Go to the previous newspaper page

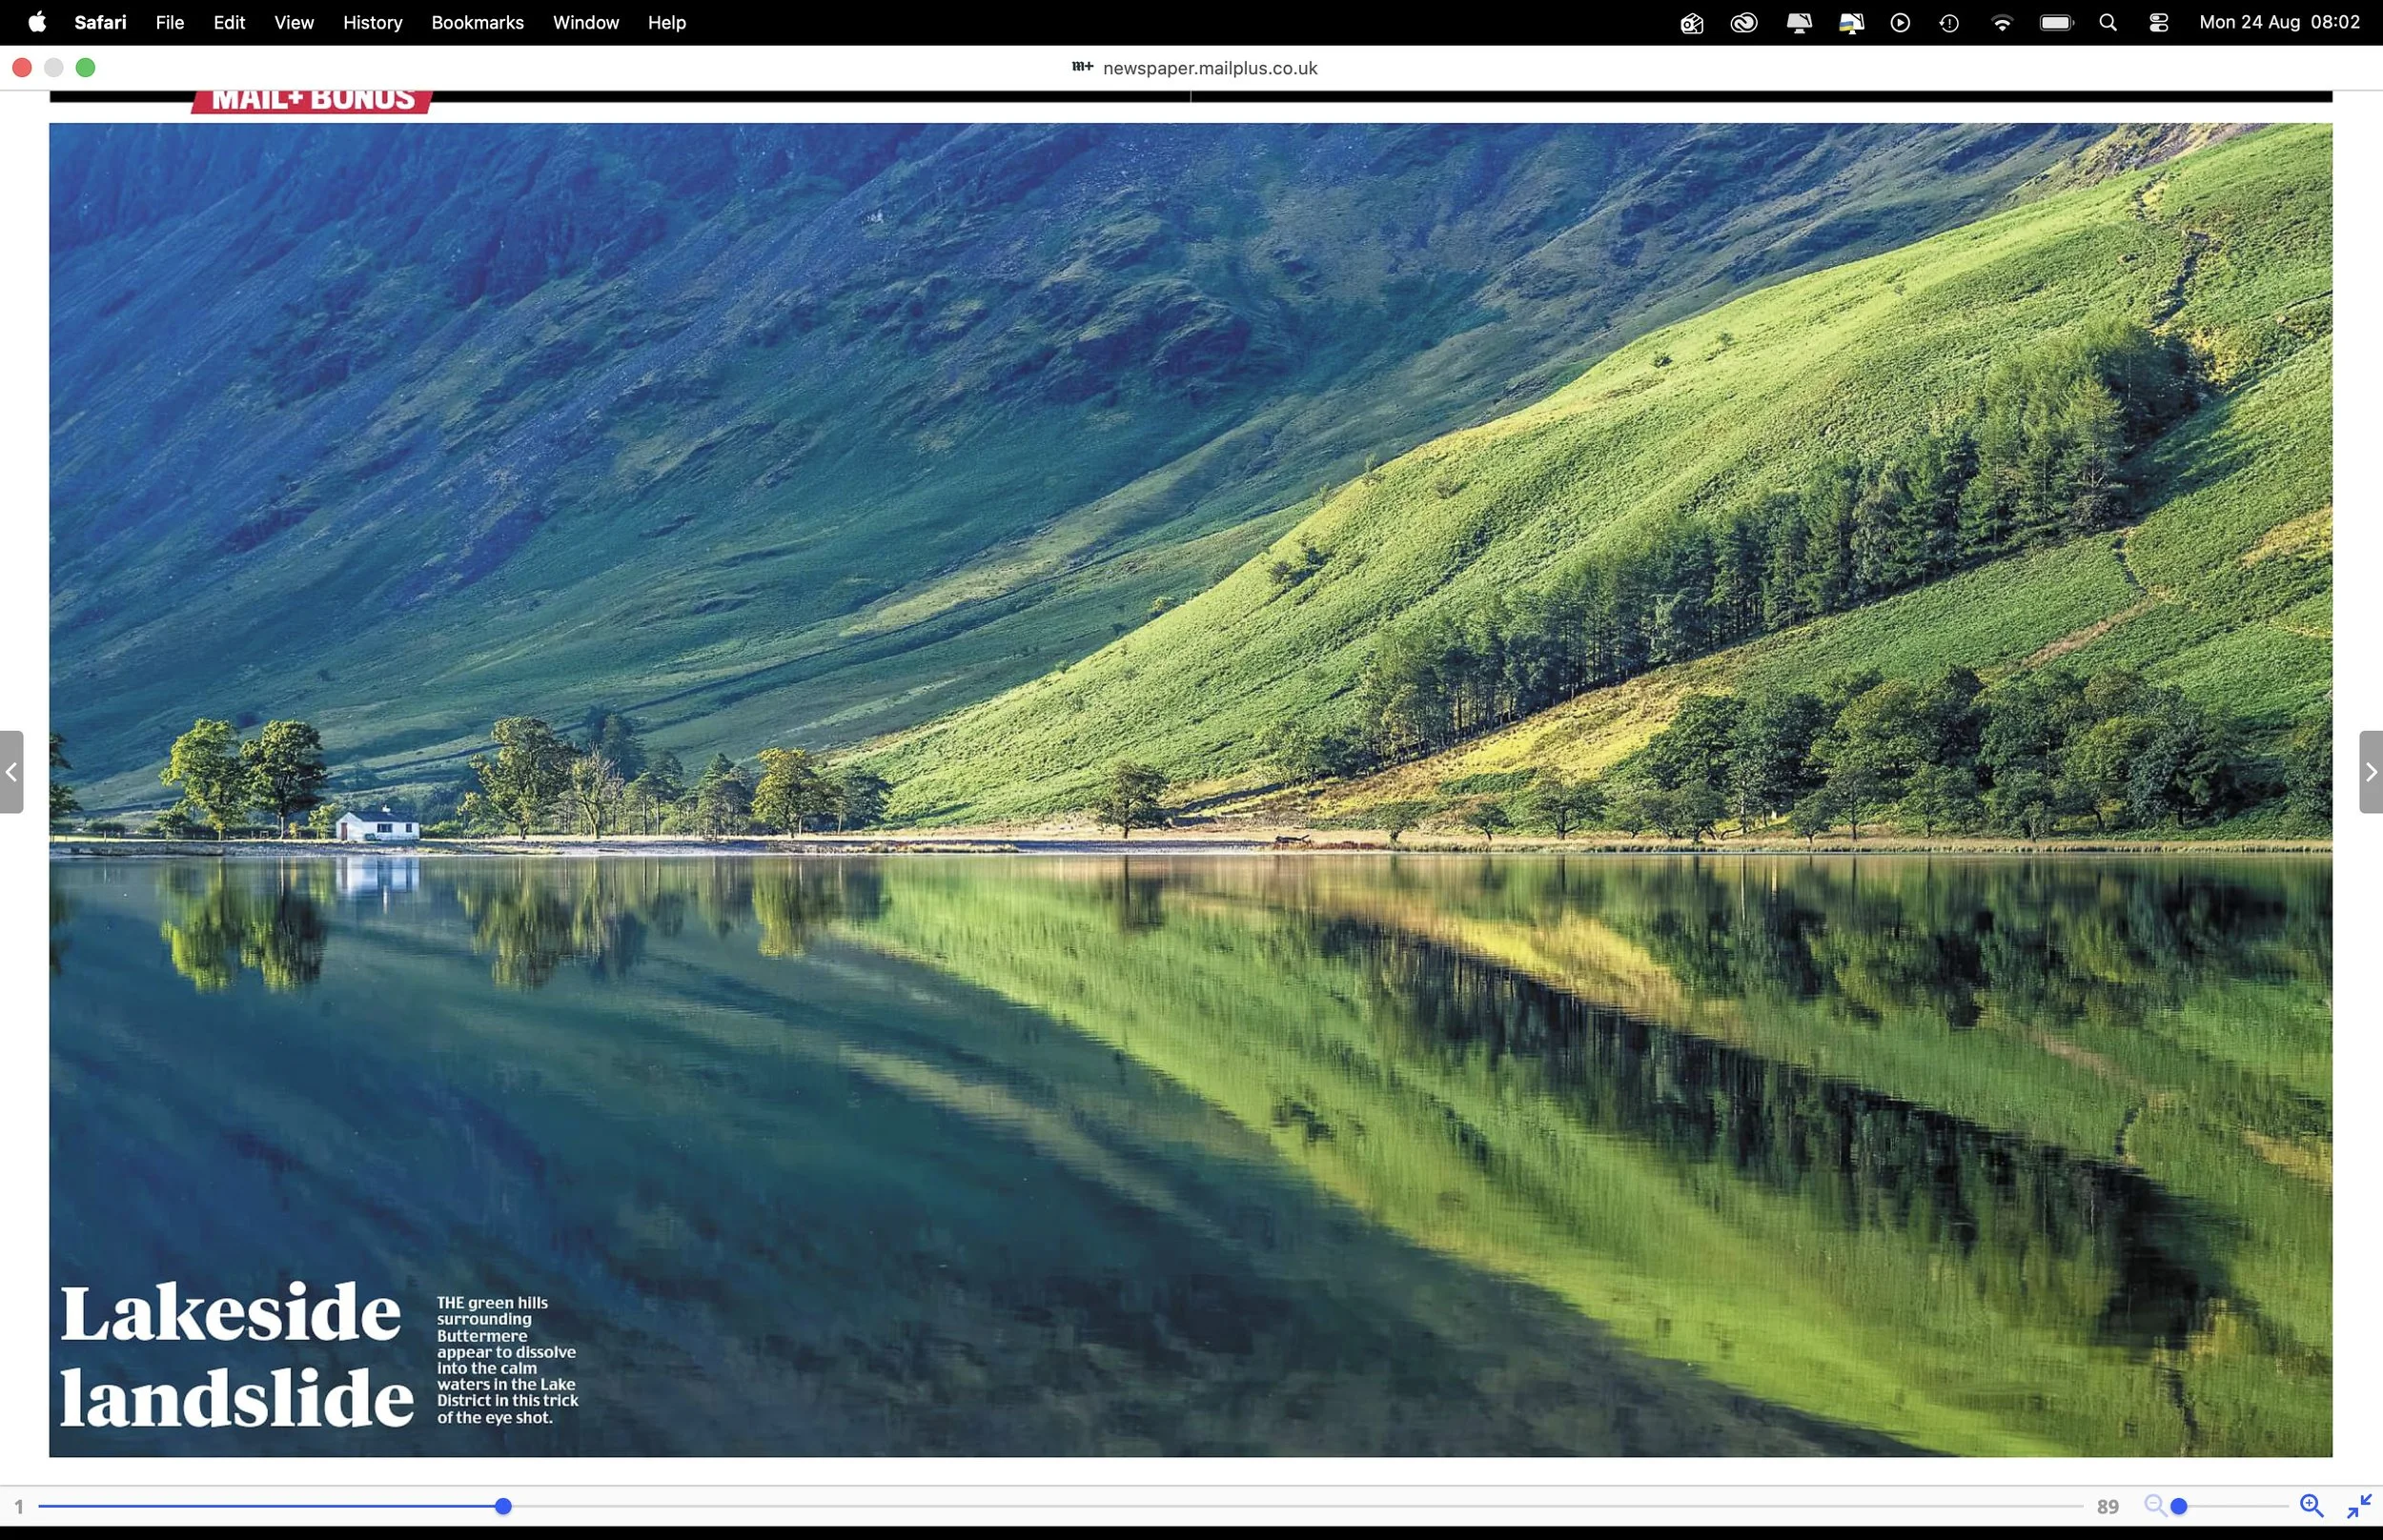pos(11,771)
